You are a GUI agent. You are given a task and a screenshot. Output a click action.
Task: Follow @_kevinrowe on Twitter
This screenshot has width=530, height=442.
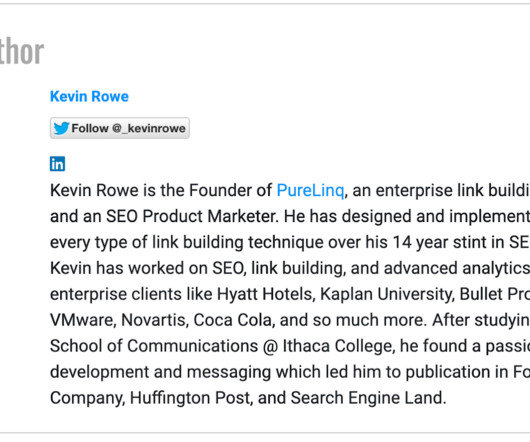pos(120,128)
